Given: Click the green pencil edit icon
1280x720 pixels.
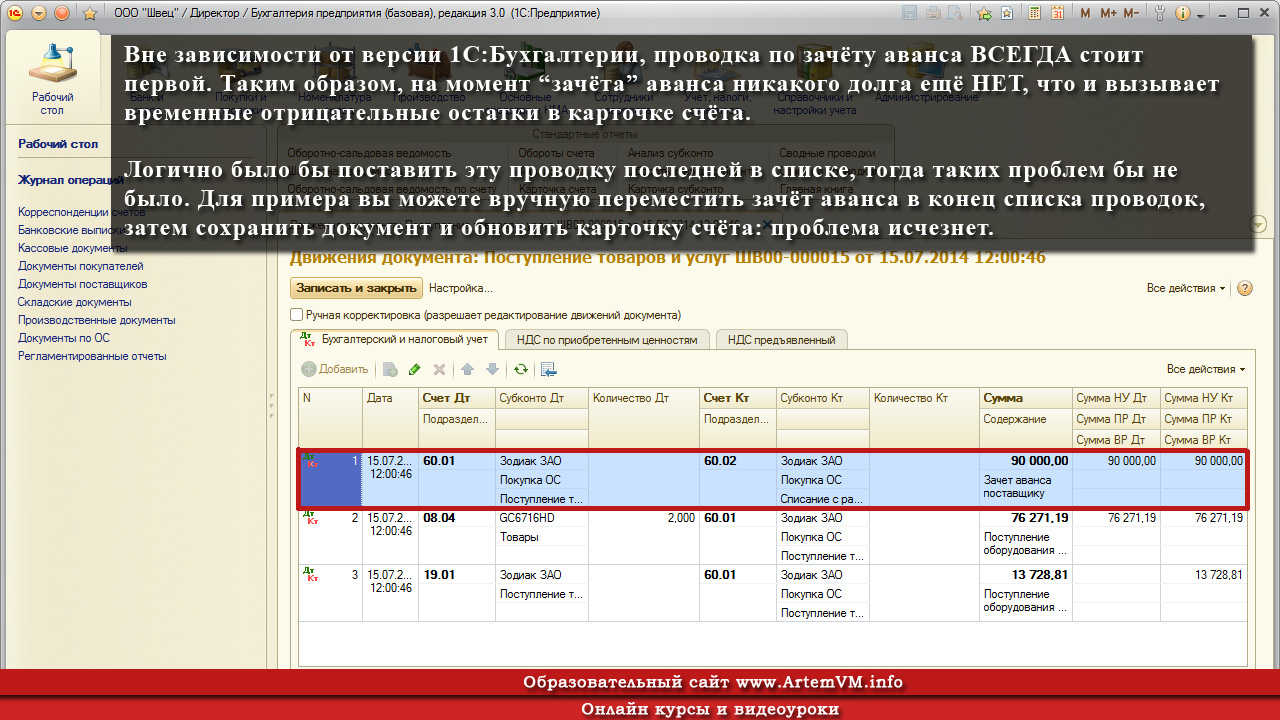Looking at the screenshot, I should pos(415,369).
